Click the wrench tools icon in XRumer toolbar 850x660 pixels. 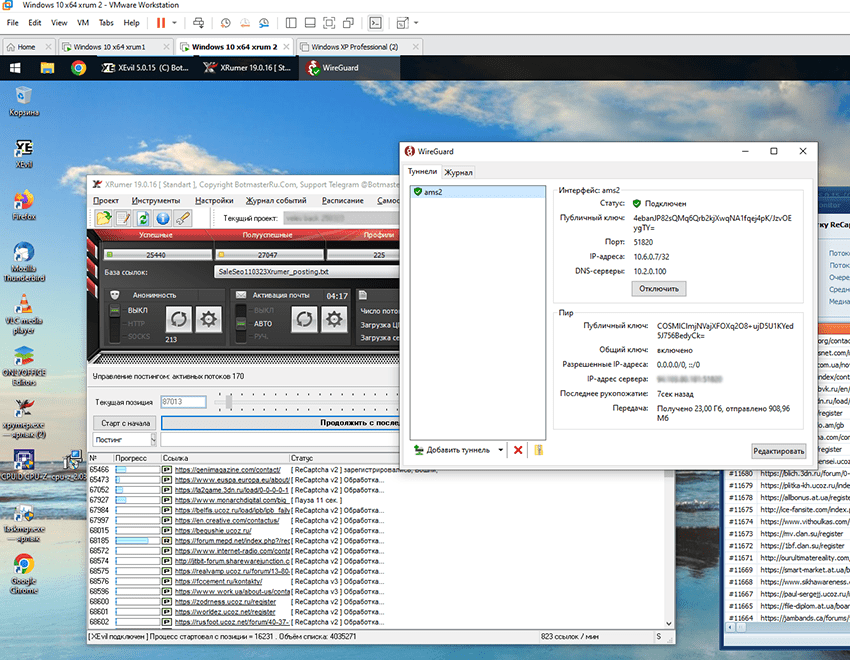tap(183, 218)
